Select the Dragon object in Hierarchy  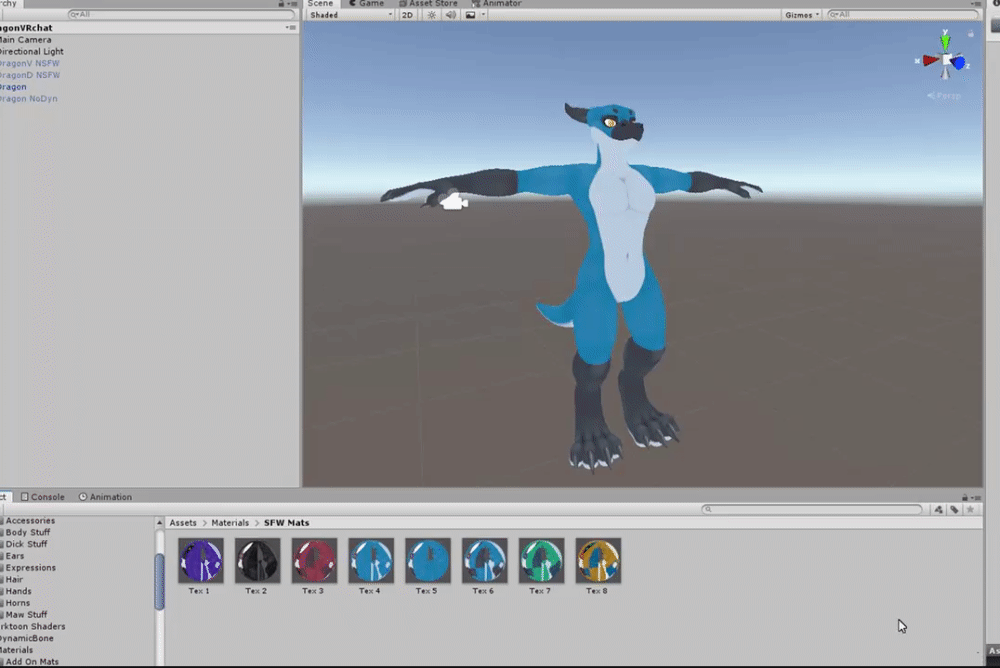(13, 87)
